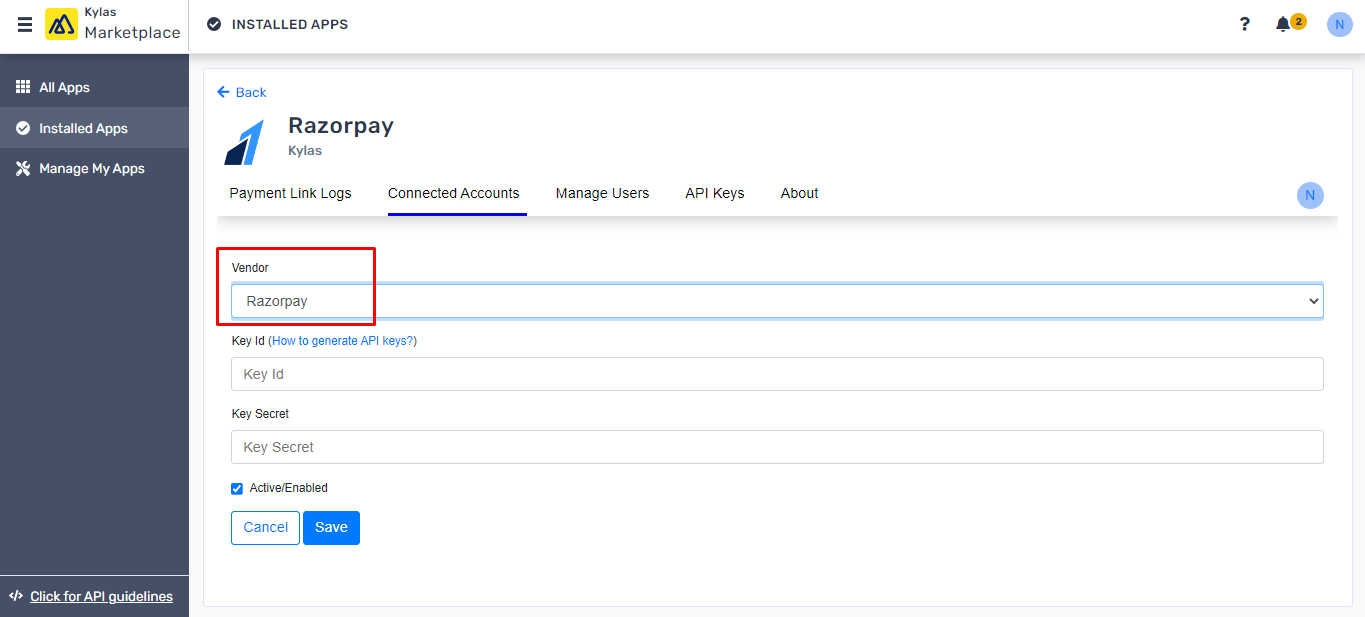Click the INSTALLED APPS page heading
The image size is (1365, 617).
pyautogui.click(x=290, y=24)
